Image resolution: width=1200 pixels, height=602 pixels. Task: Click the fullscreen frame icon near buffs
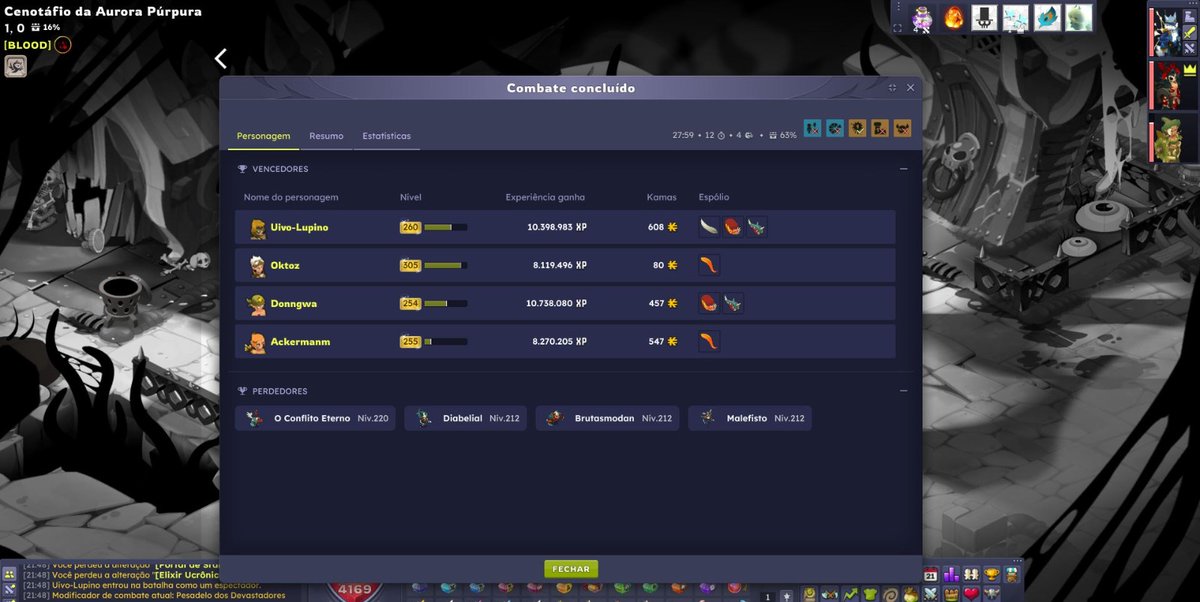pos(898,28)
